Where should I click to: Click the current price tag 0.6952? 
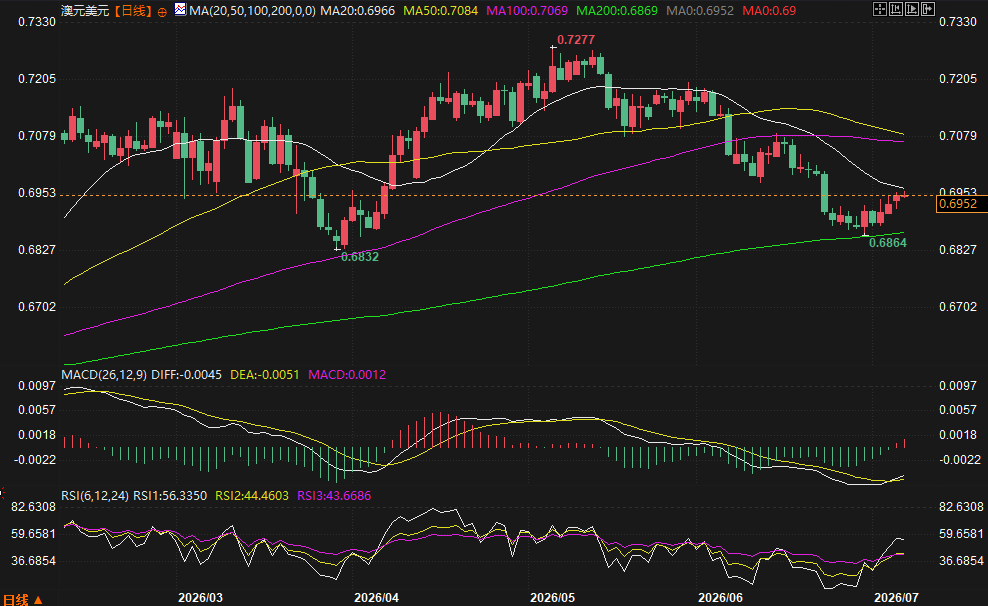pos(962,203)
